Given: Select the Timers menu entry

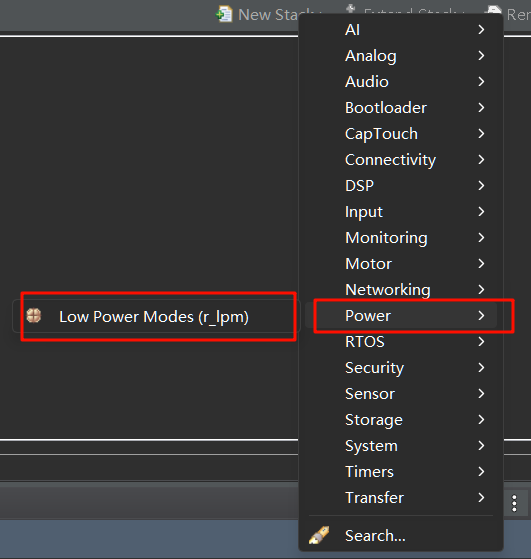Looking at the screenshot, I should 401,472.
